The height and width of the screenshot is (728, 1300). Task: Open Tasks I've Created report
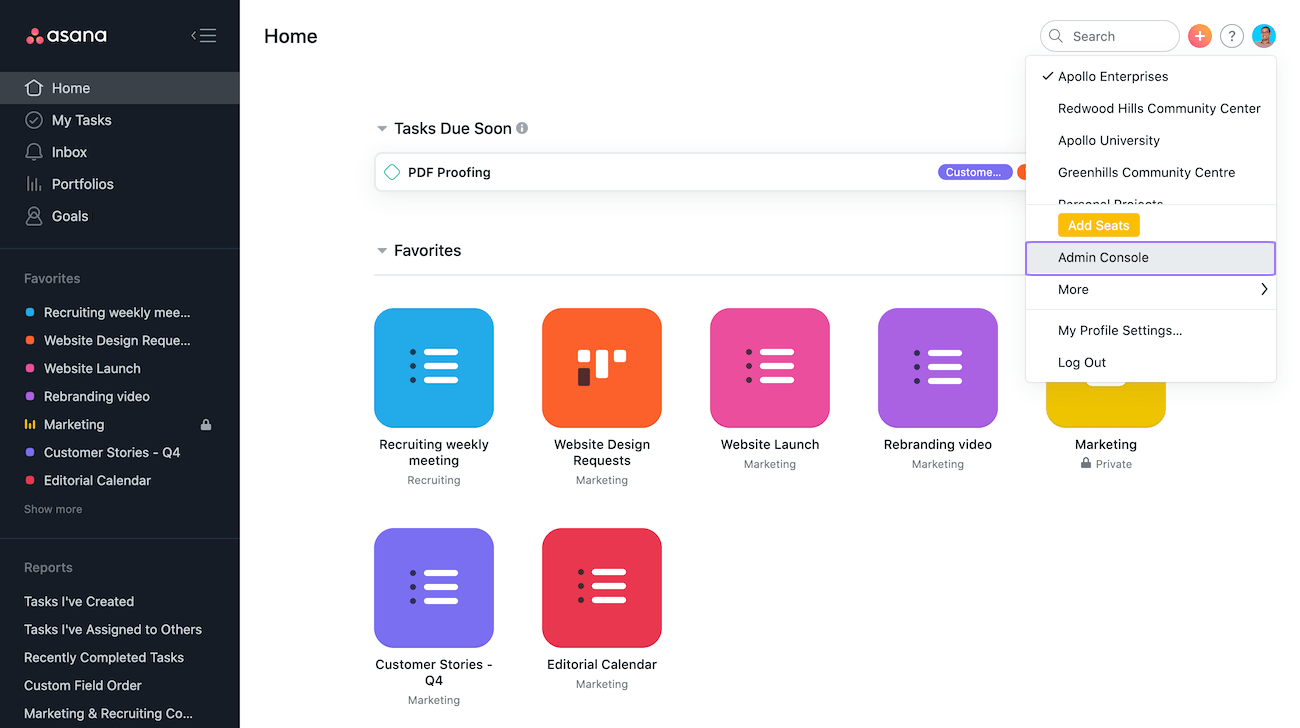point(79,601)
